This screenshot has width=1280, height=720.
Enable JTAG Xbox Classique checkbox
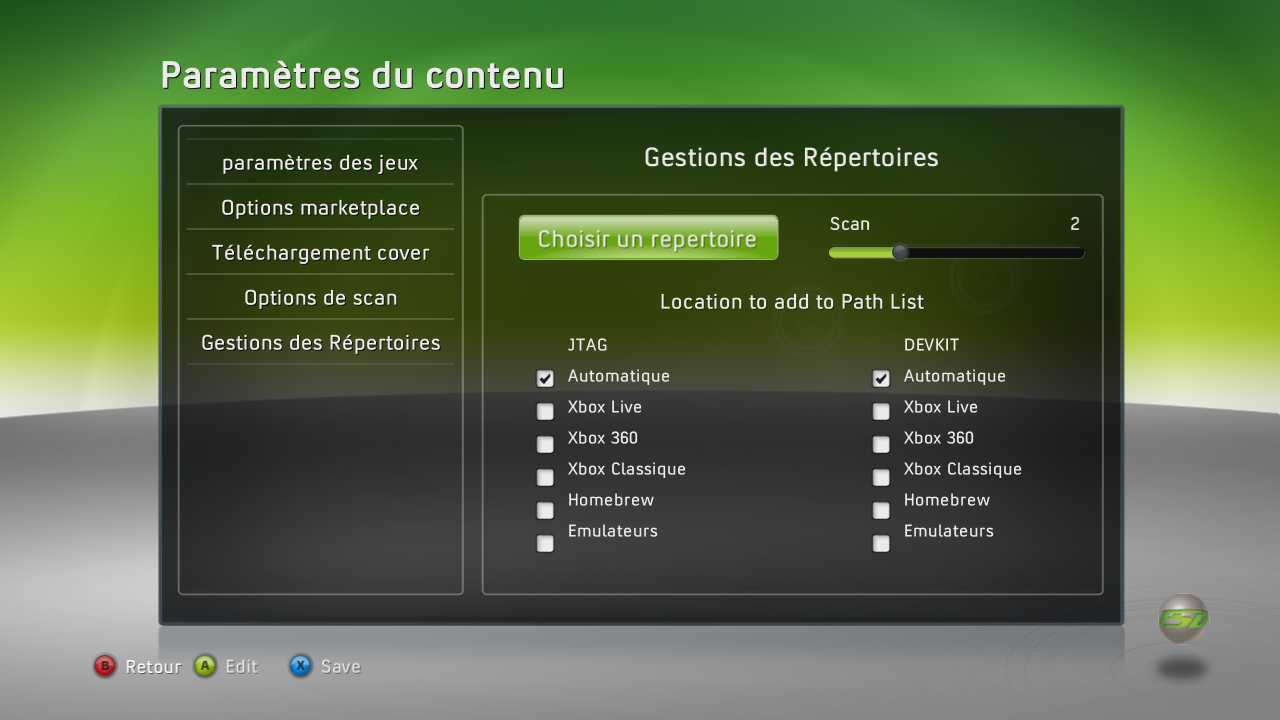point(545,477)
